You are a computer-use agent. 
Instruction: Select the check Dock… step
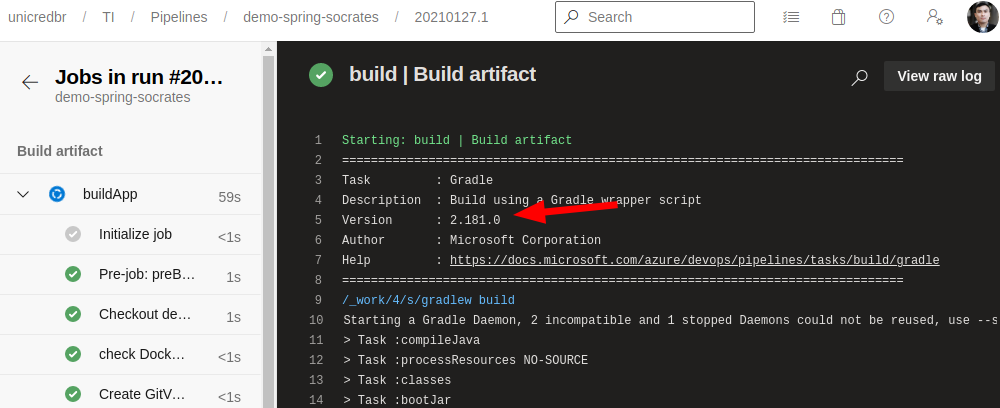(x=130, y=354)
